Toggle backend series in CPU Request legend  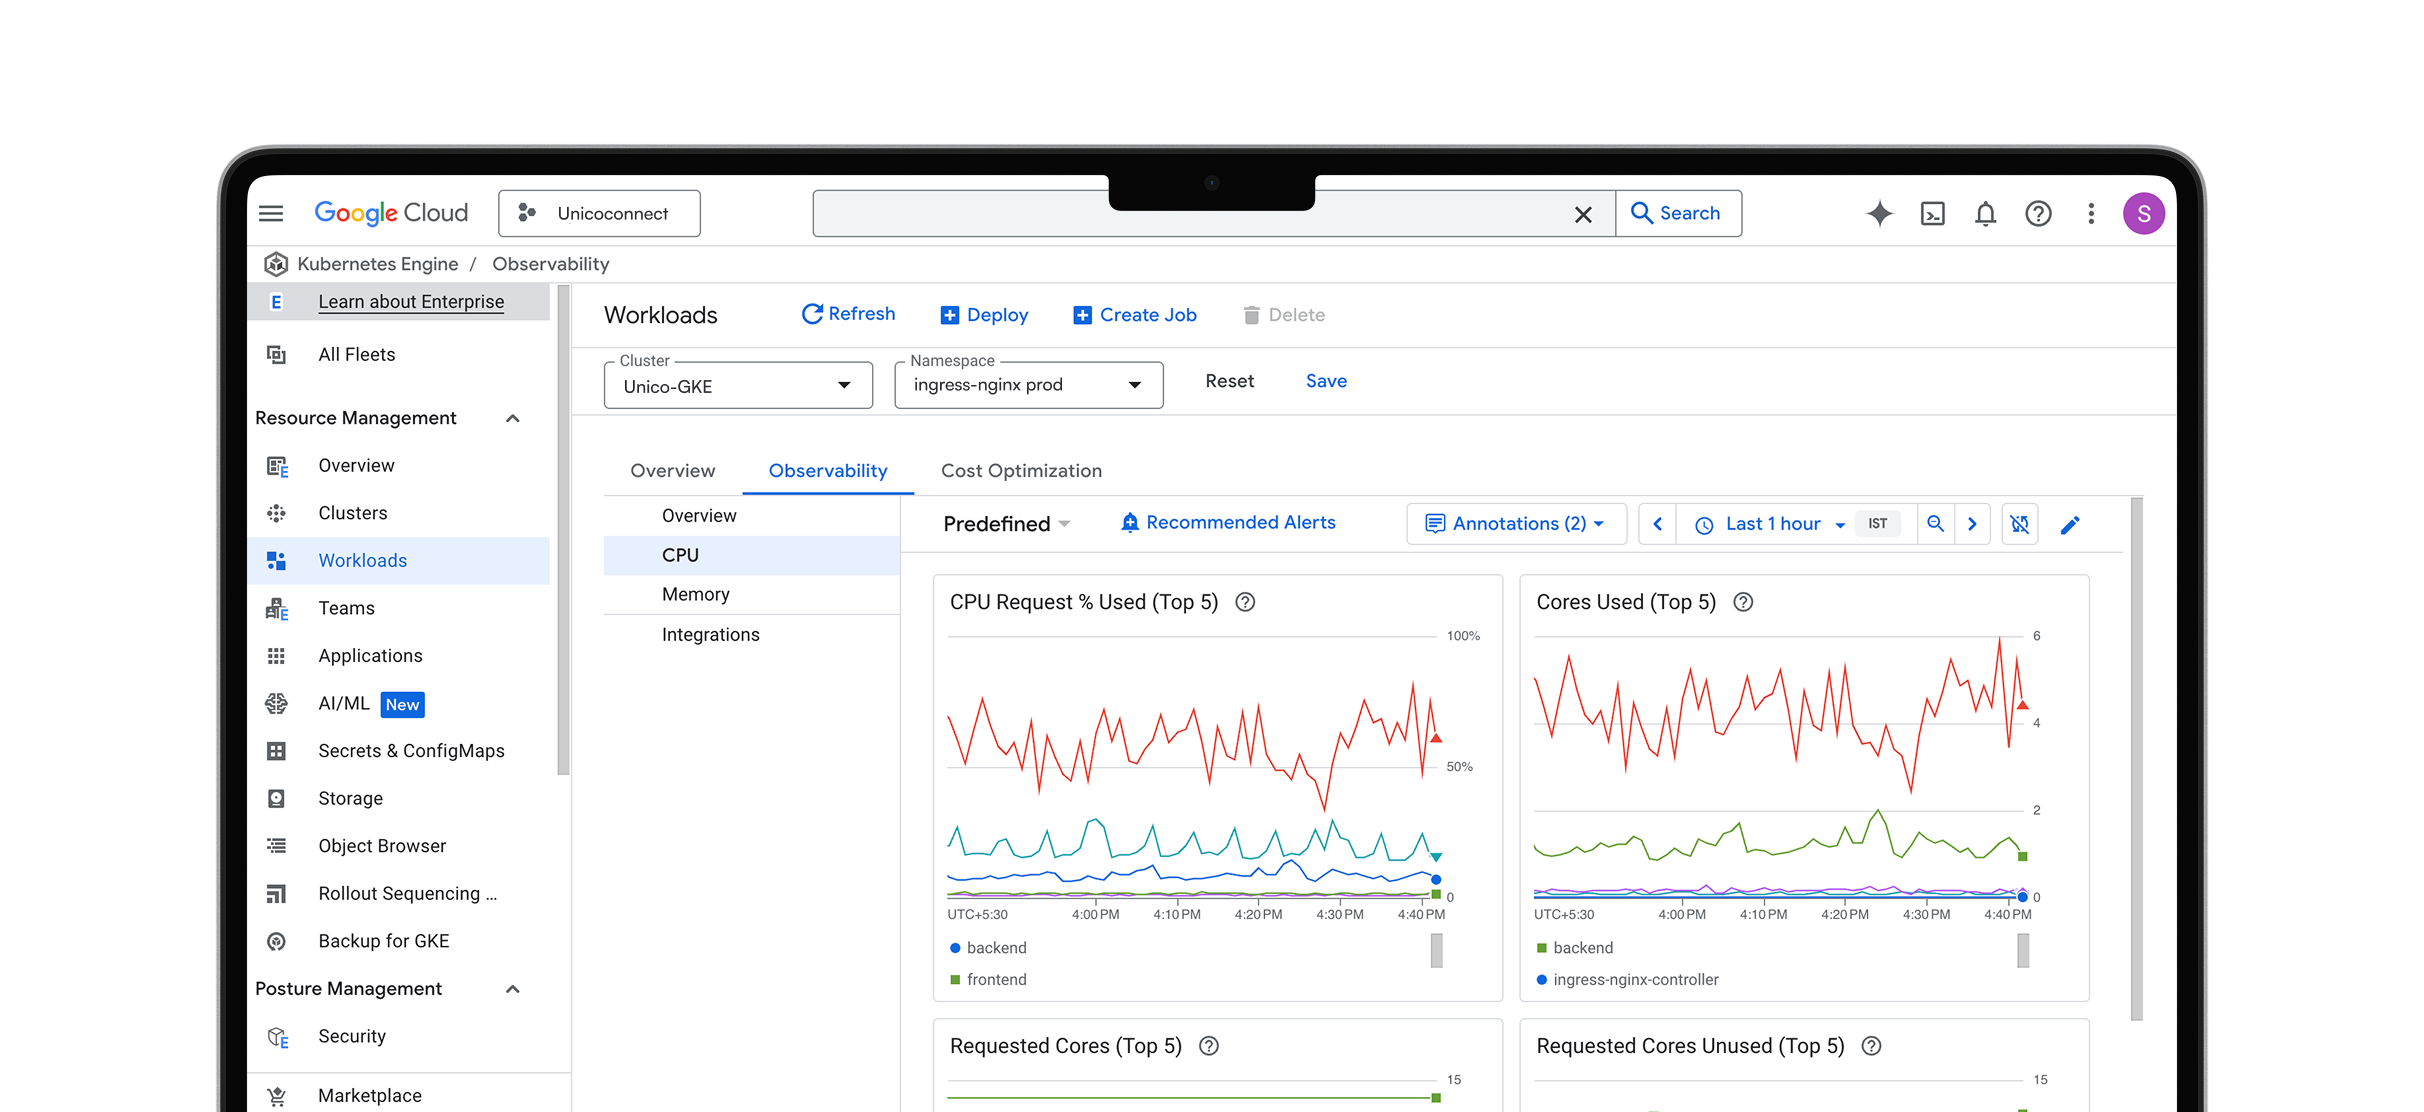995,947
